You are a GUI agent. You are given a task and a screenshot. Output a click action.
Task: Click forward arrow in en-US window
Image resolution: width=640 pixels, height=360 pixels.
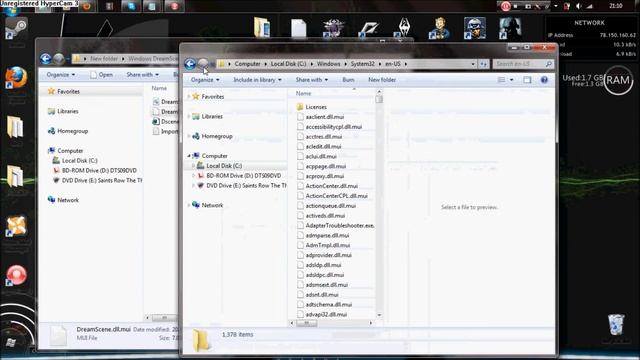tap(202, 64)
